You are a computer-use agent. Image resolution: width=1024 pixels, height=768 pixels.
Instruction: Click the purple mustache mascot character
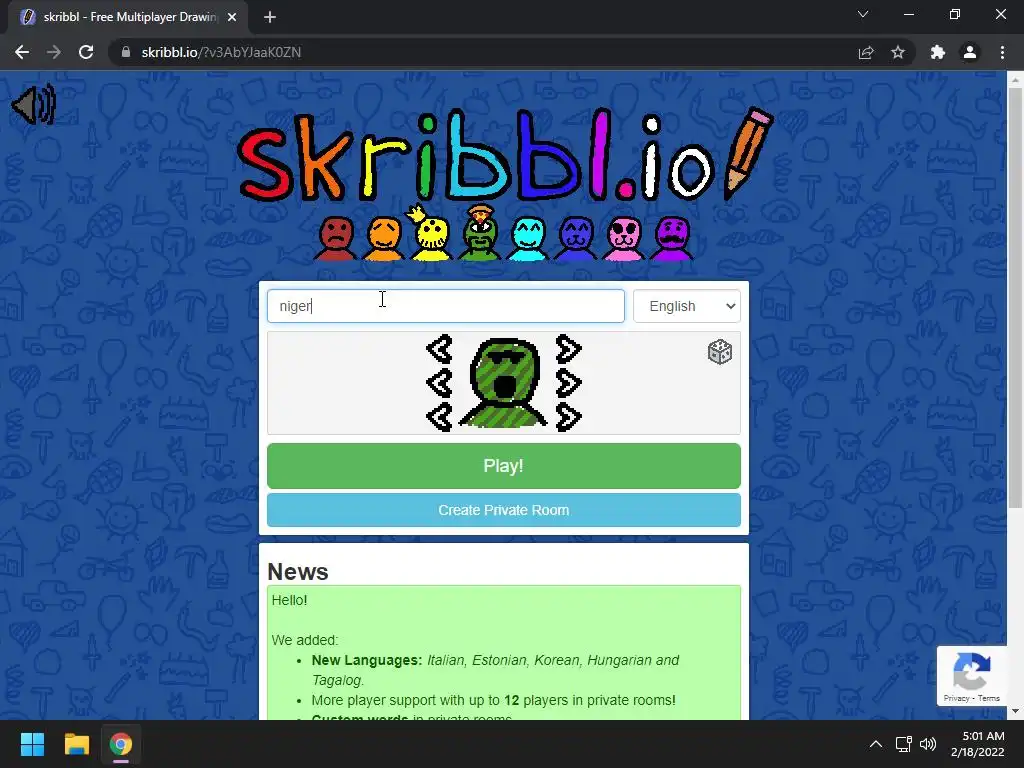point(672,238)
